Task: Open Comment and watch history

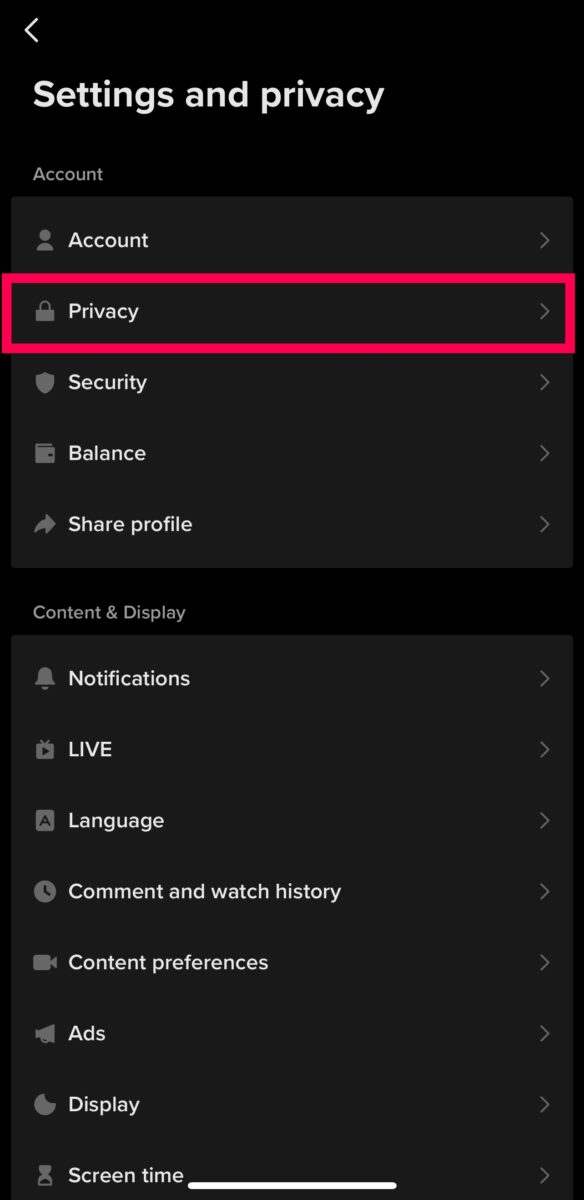Action: click(292, 891)
